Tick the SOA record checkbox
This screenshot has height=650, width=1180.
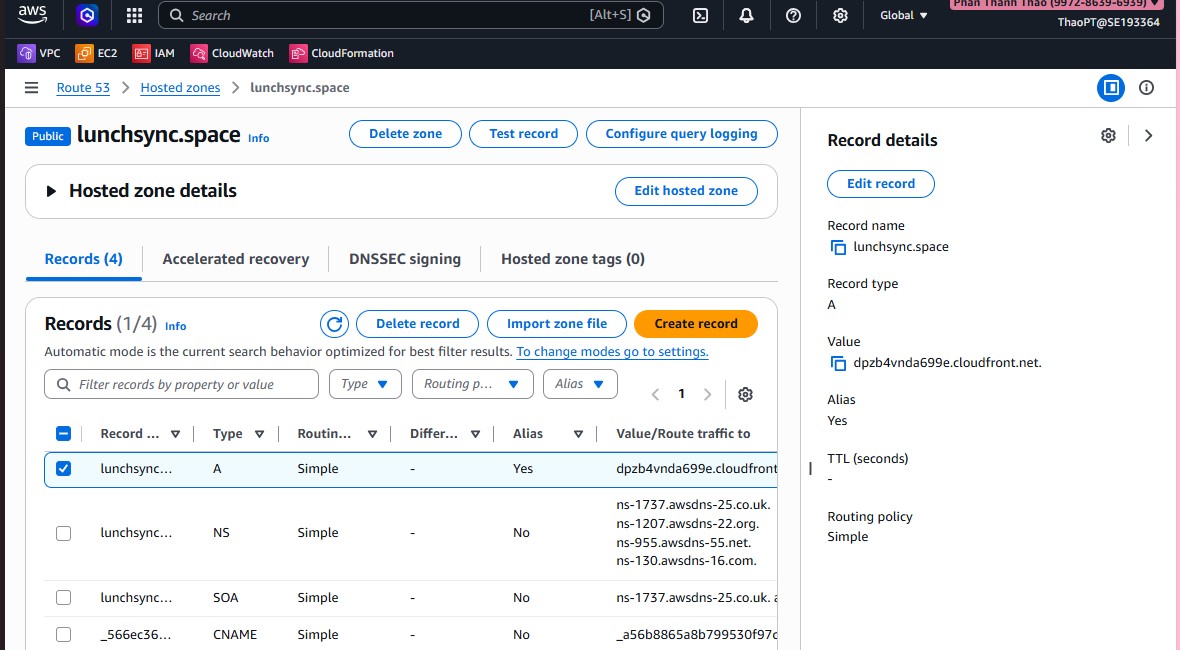pos(64,598)
